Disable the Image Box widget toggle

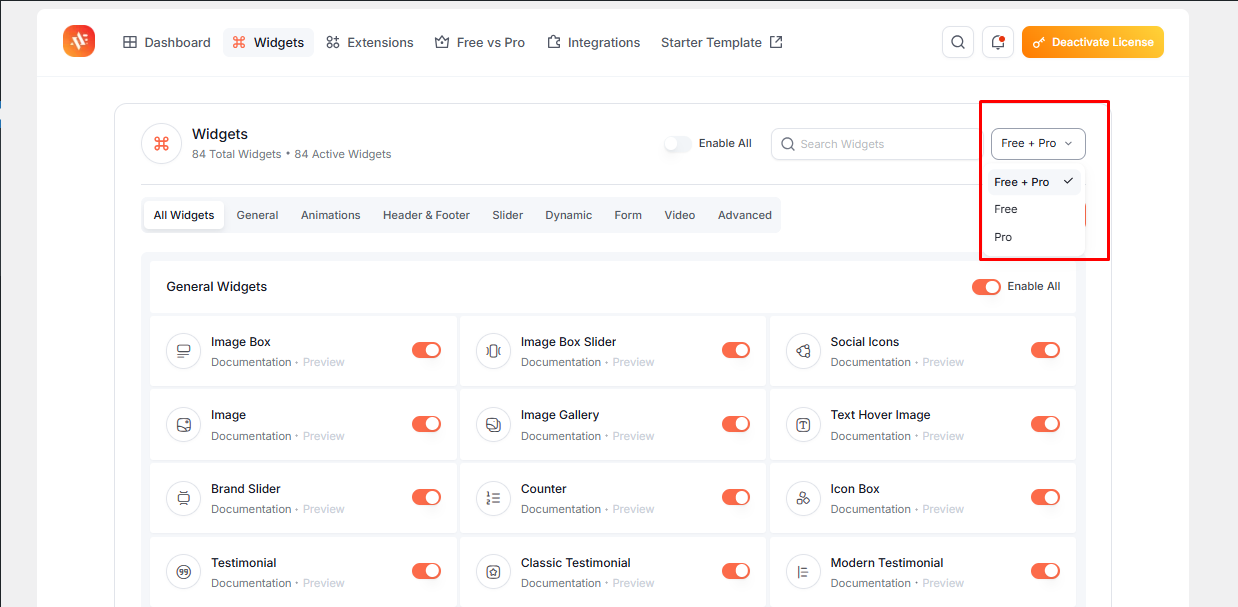(x=426, y=350)
